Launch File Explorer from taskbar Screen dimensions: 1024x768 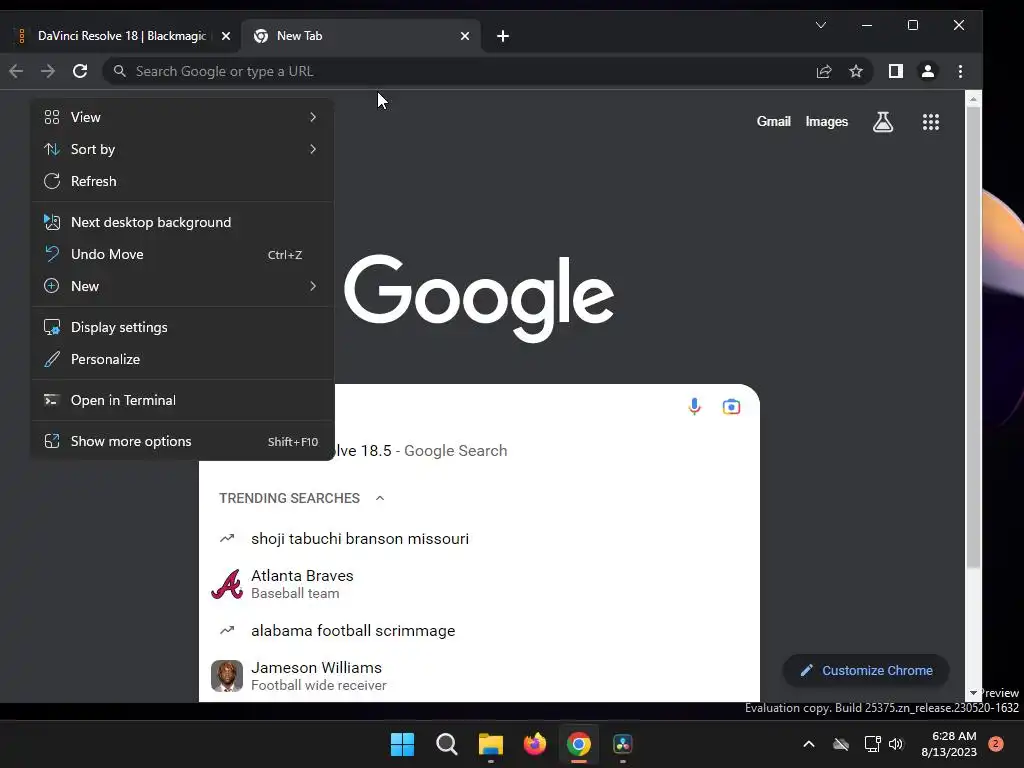[x=490, y=744]
